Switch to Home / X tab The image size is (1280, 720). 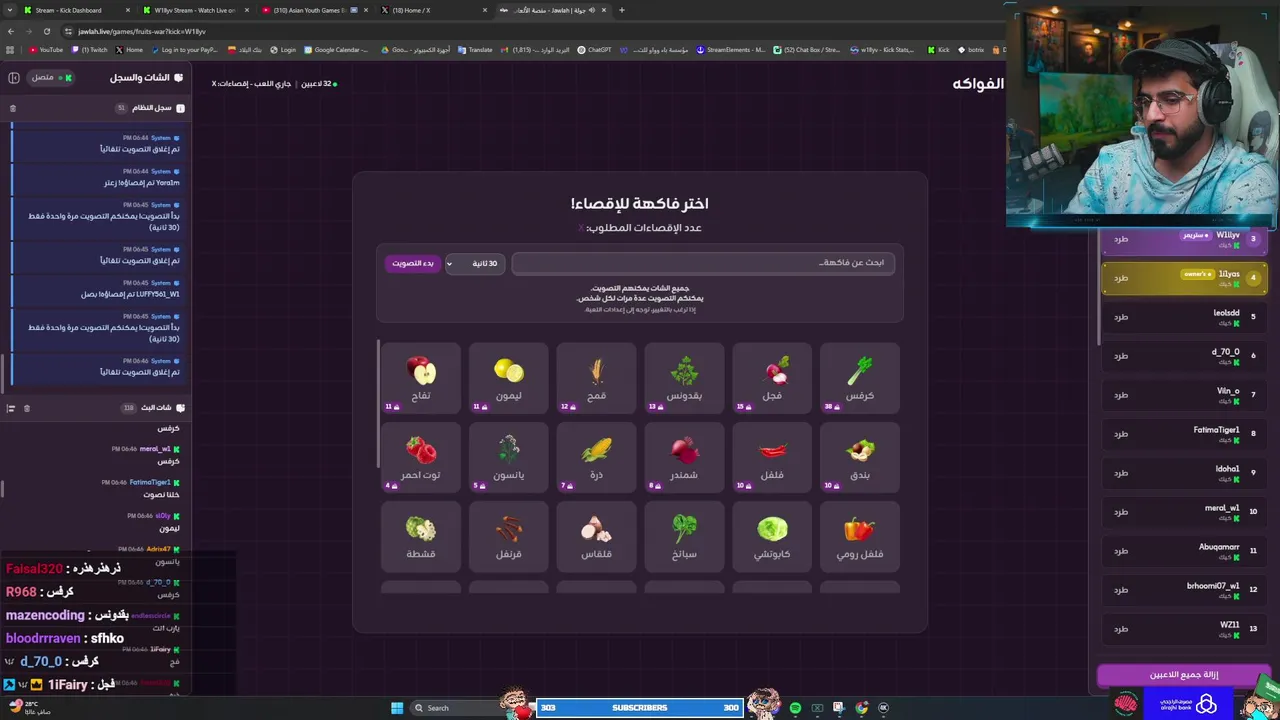click(x=434, y=10)
